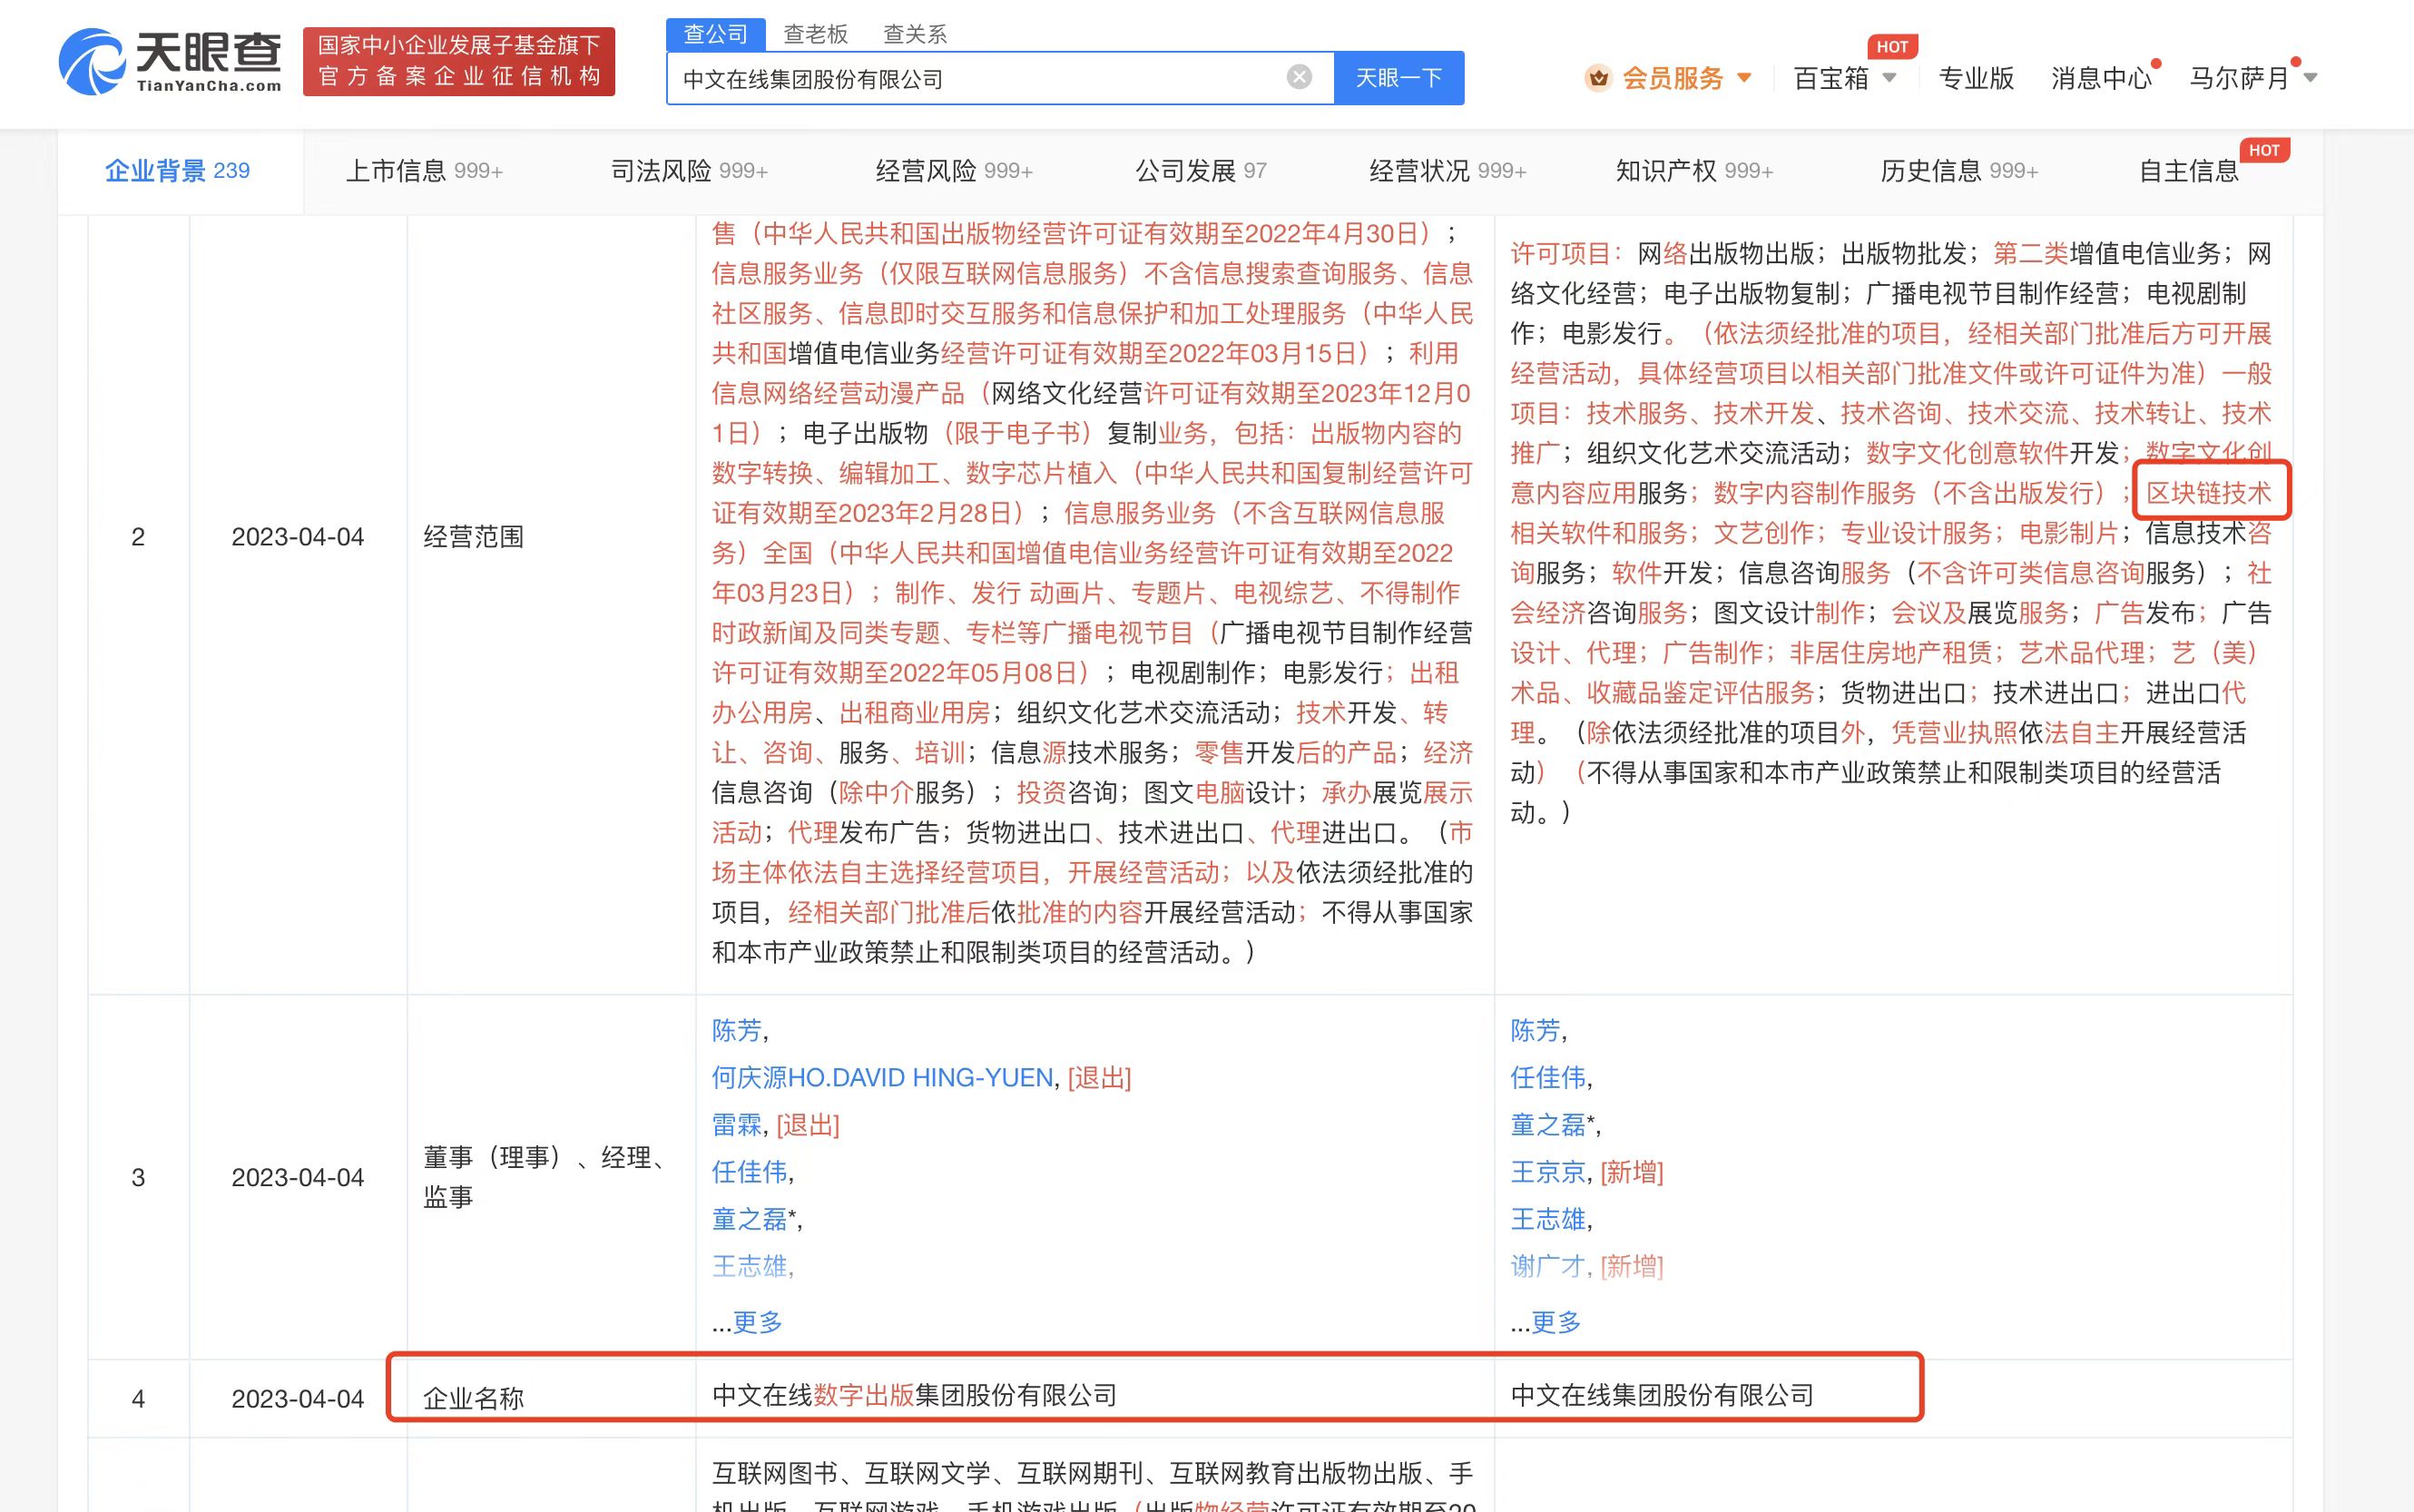Click the 2023-04-04 date in row 2
Image resolution: width=2414 pixels, height=1512 pixels.
click(298, 537)
